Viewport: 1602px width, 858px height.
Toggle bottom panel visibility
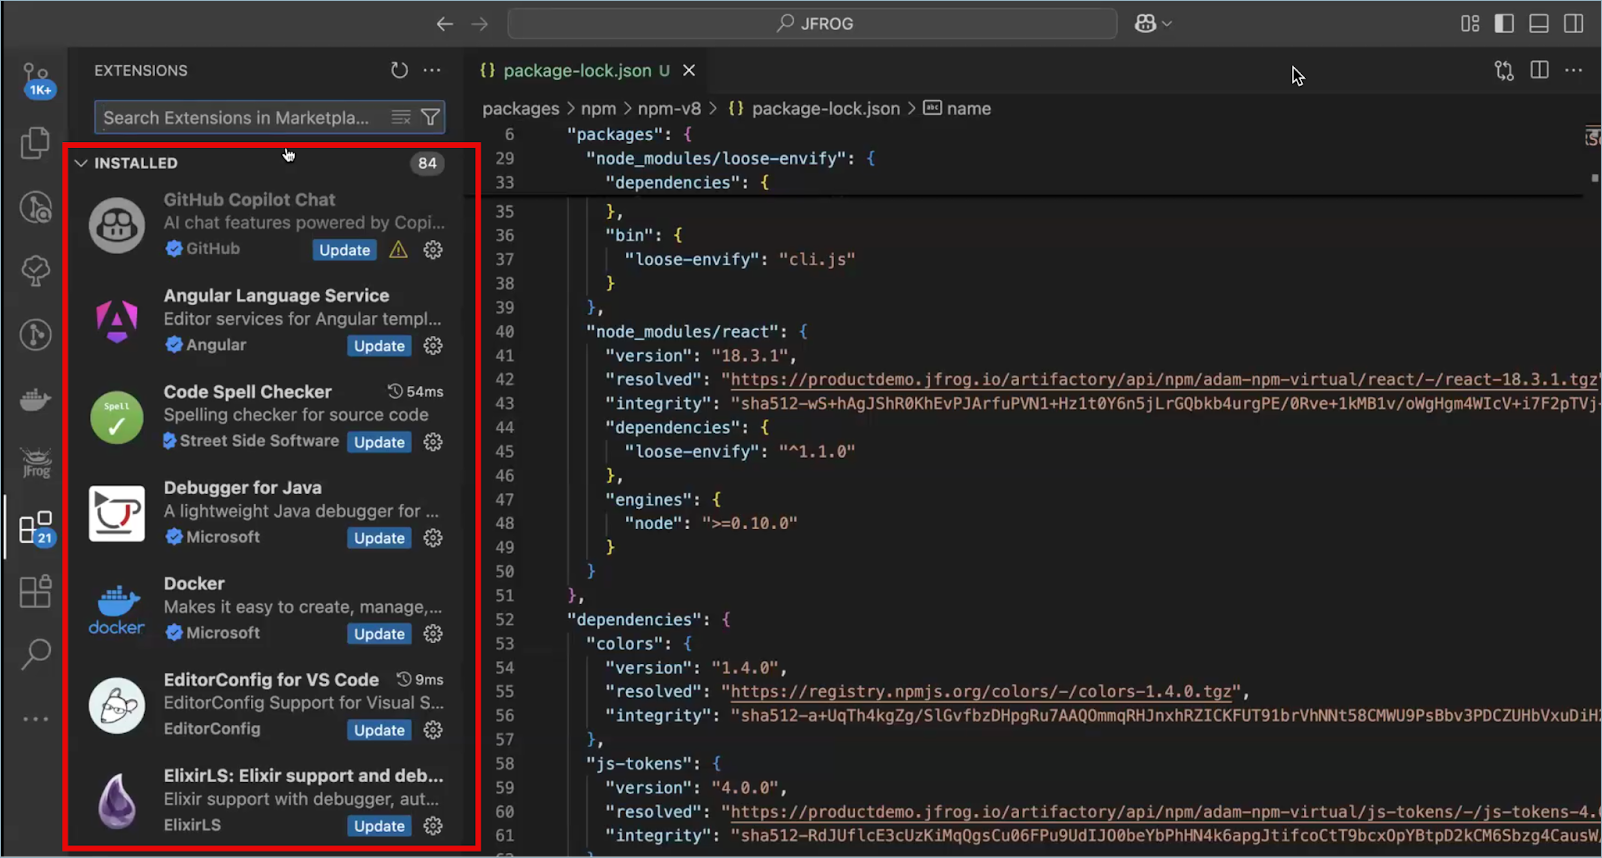1539,23
